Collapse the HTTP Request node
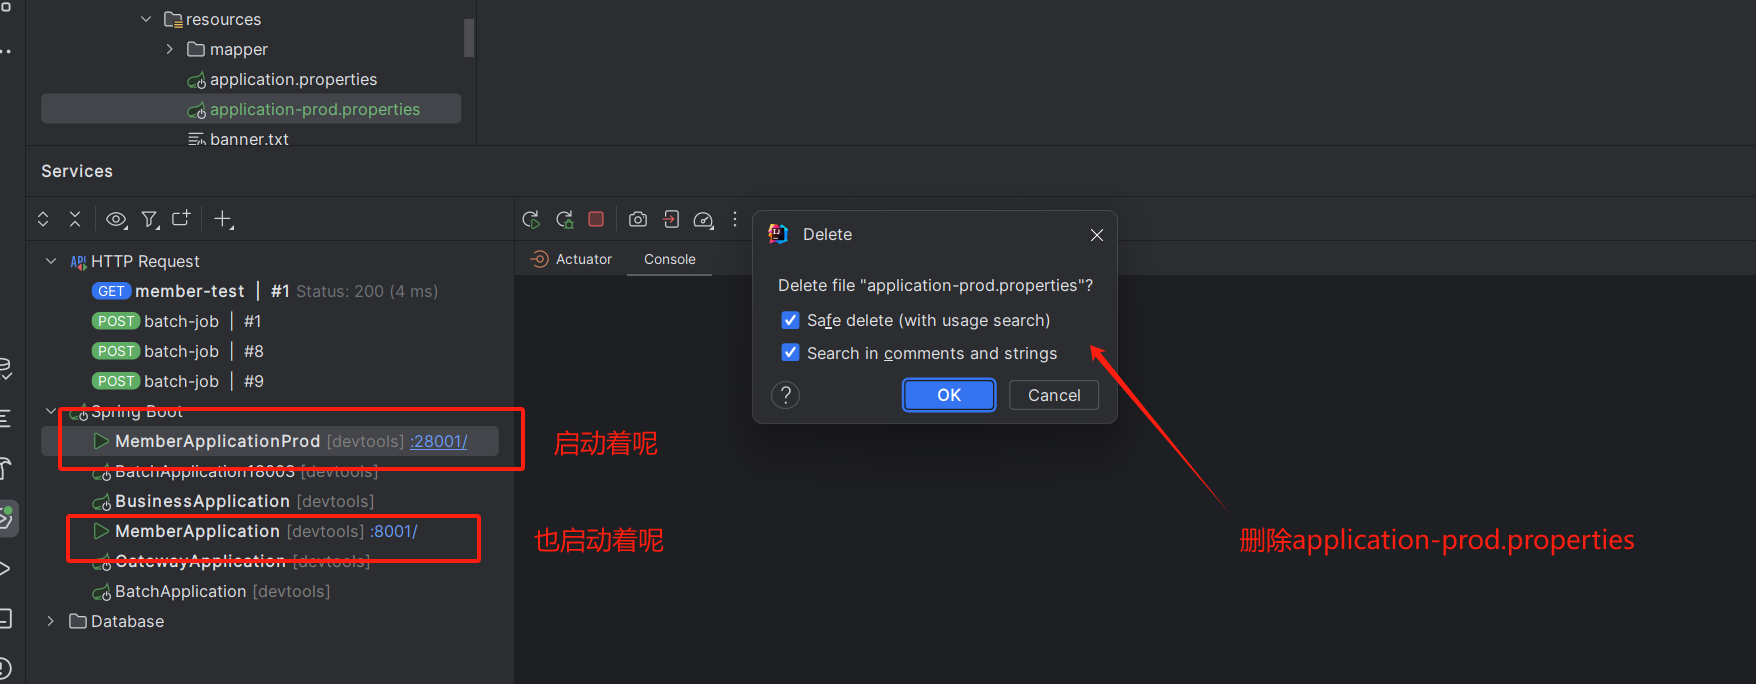1756x684 pixels. [51, 261]
